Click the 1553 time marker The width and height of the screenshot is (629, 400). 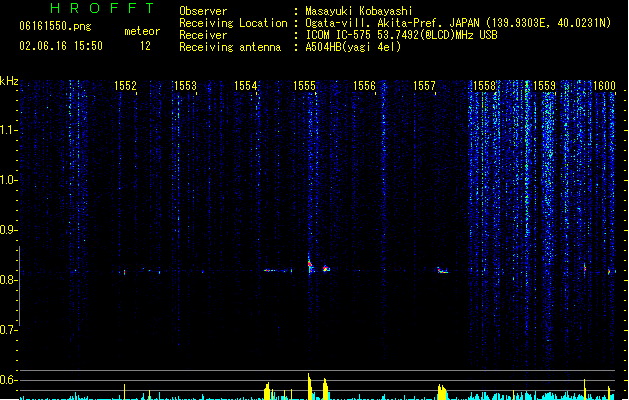click(x=185, y=86)
